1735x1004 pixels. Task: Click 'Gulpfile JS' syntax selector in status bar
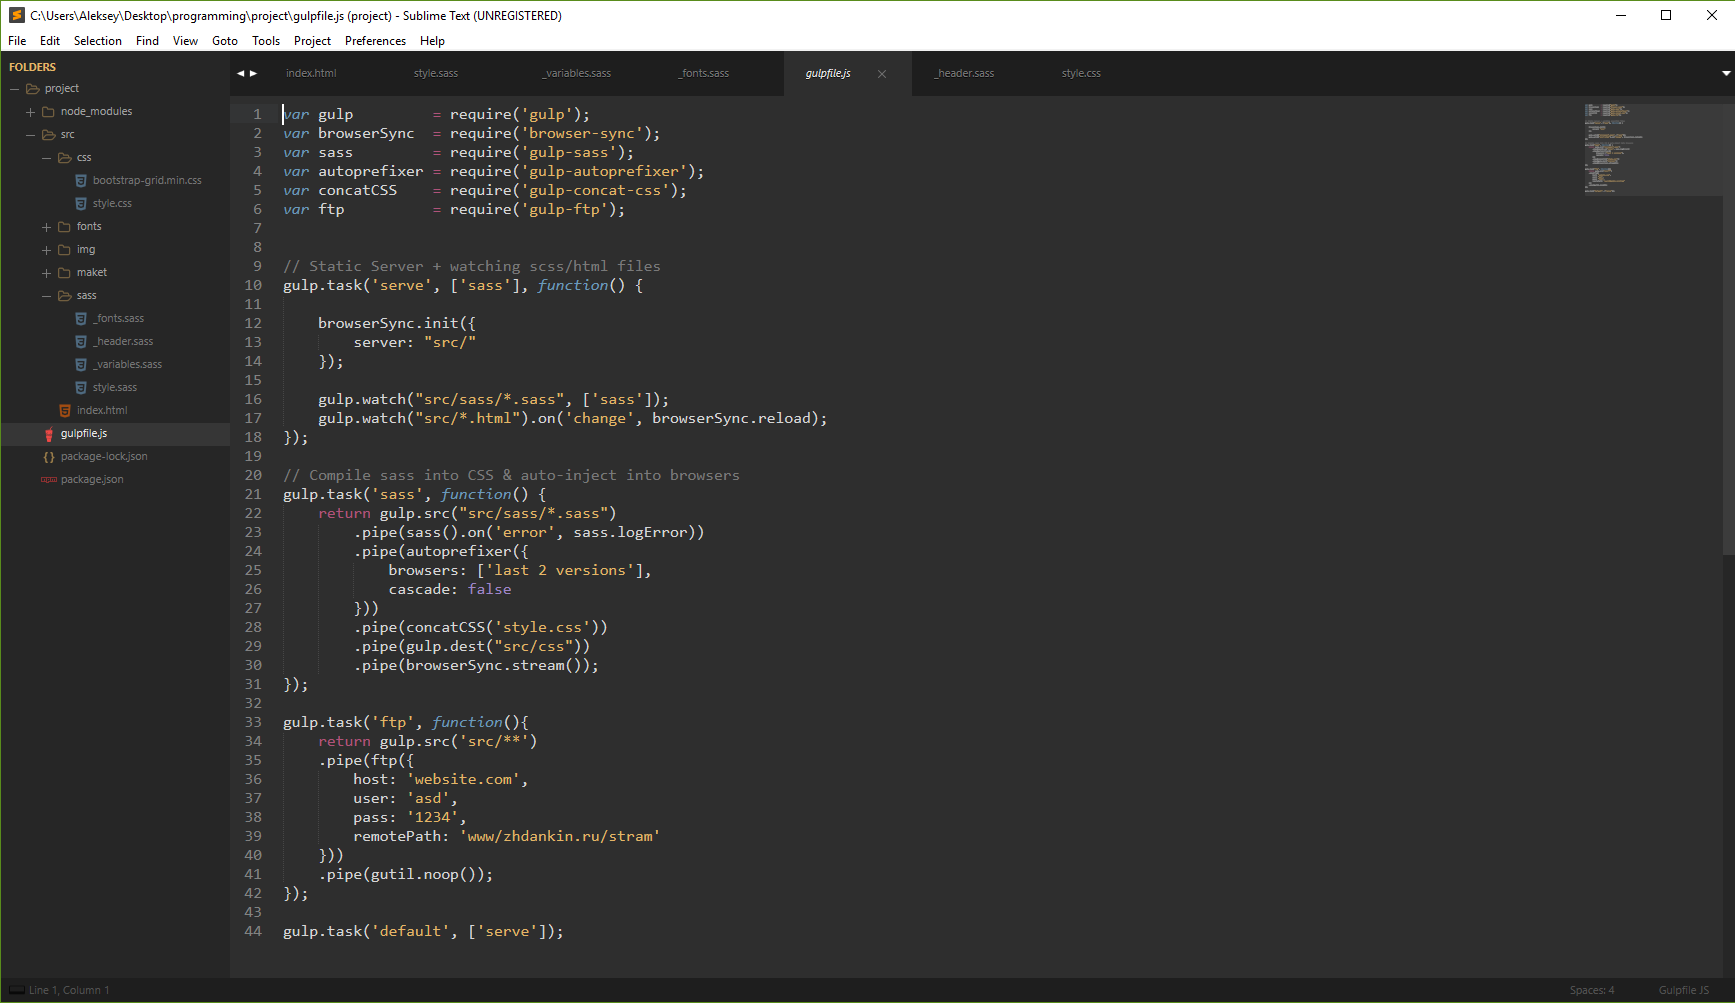tap(1684, 990)
